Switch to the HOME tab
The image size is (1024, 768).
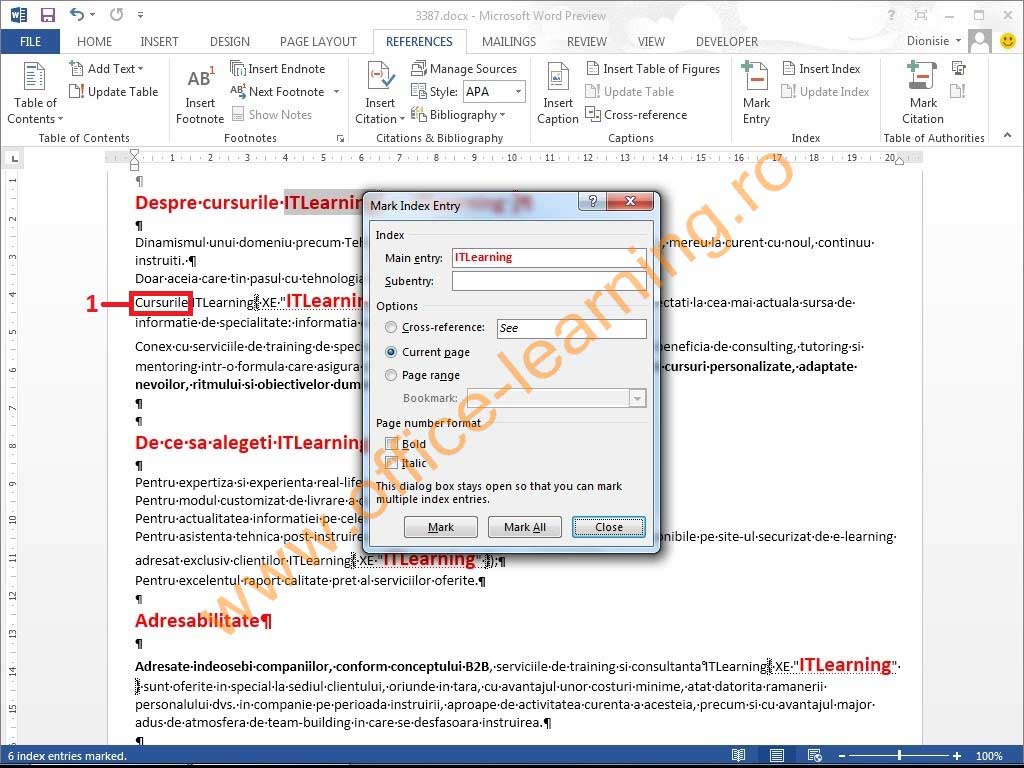pos(94,41)
